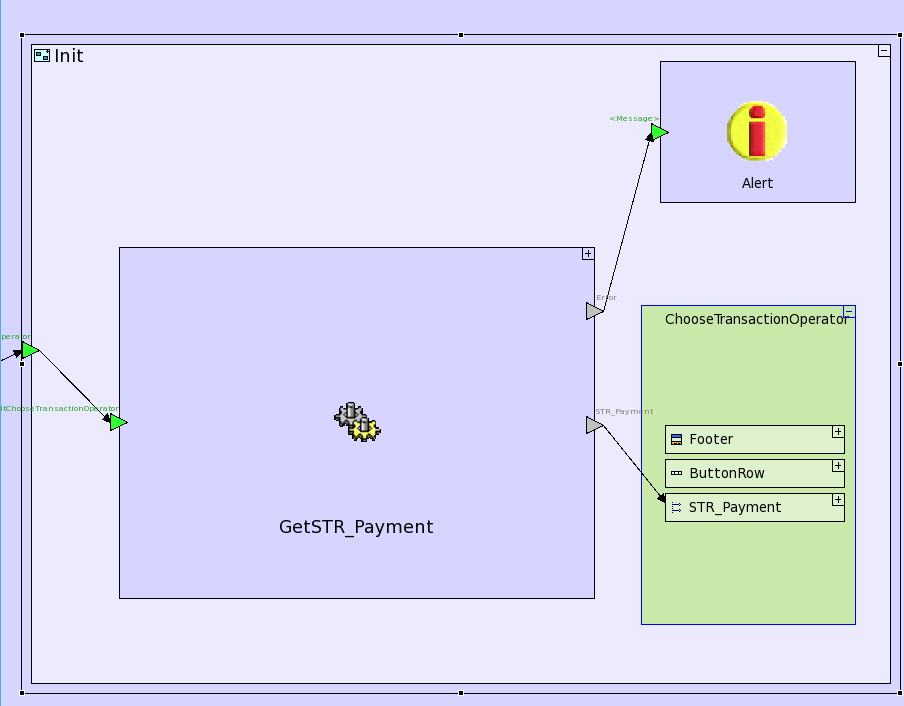Viewport: 904px width, 706px height.
Task: Expand the STR_Payment node
Action: point(838,501)
